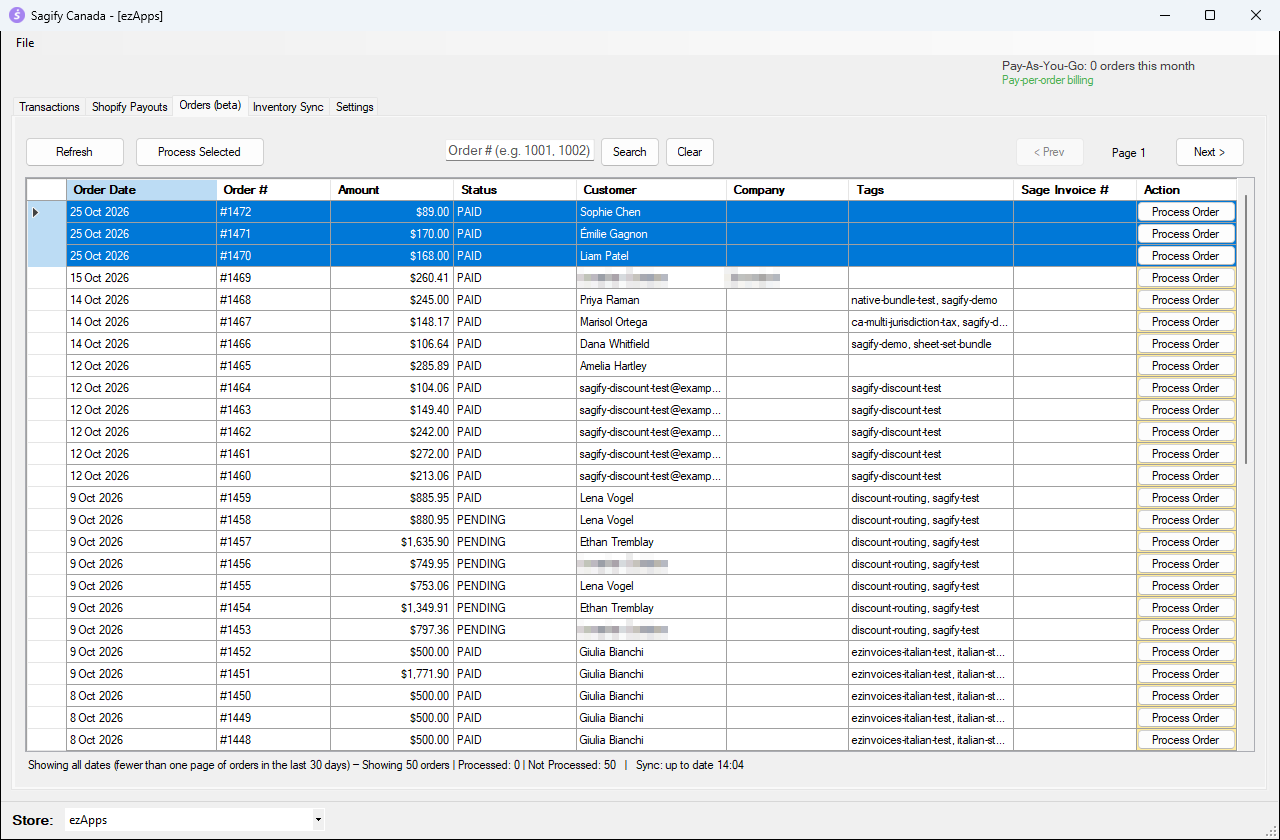This screenshot has width=1280, height=840.
Task: Process Order for order #1451
Action: tap(1186, 674)
